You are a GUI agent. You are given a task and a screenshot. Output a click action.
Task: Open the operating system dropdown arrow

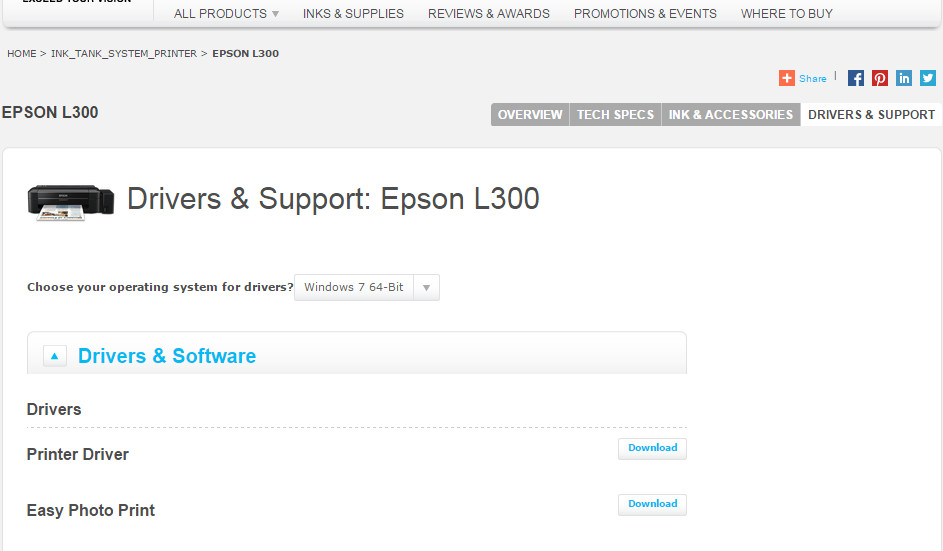click(x=426, y=288)
